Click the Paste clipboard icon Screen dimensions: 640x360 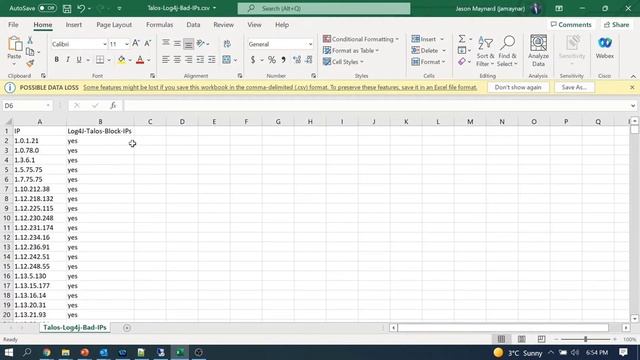tap(14, 44)
